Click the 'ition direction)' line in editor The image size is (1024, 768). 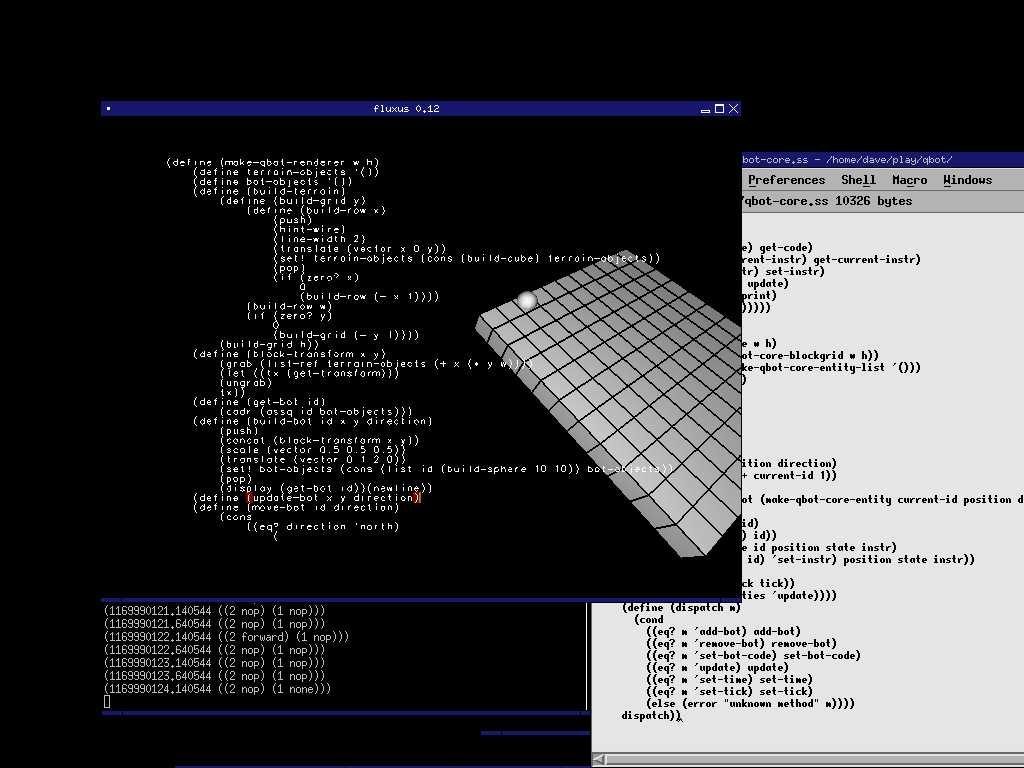[790, 463]
